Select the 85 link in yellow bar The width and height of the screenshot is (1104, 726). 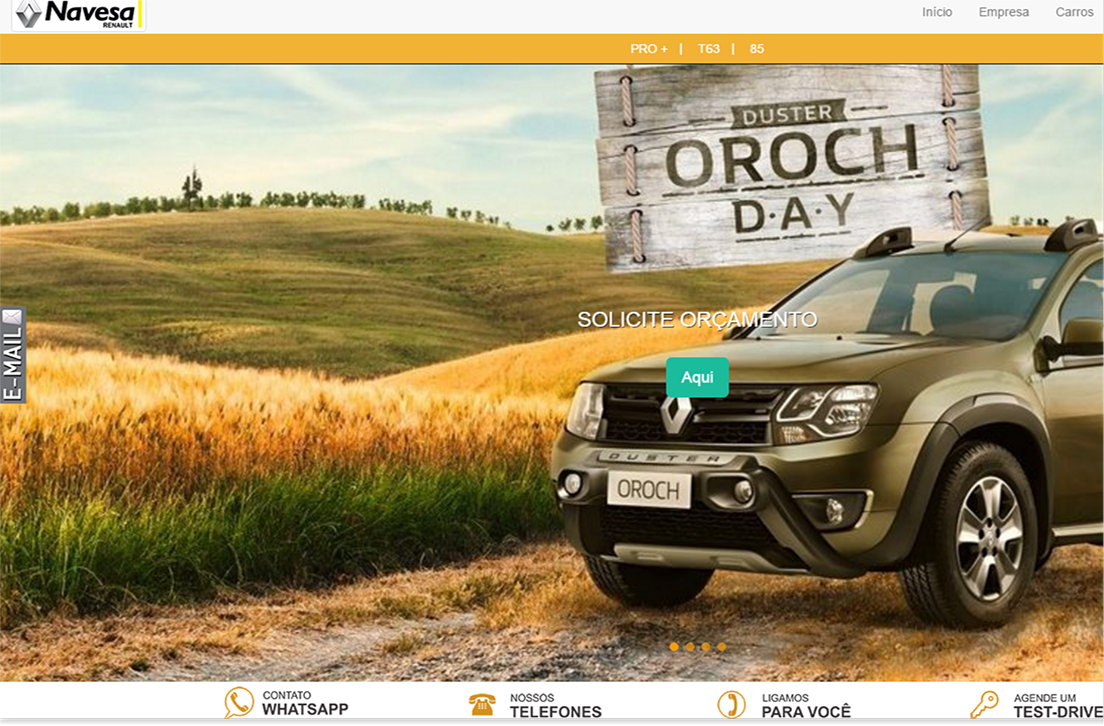pyautogui.click(x=757, y=49)
